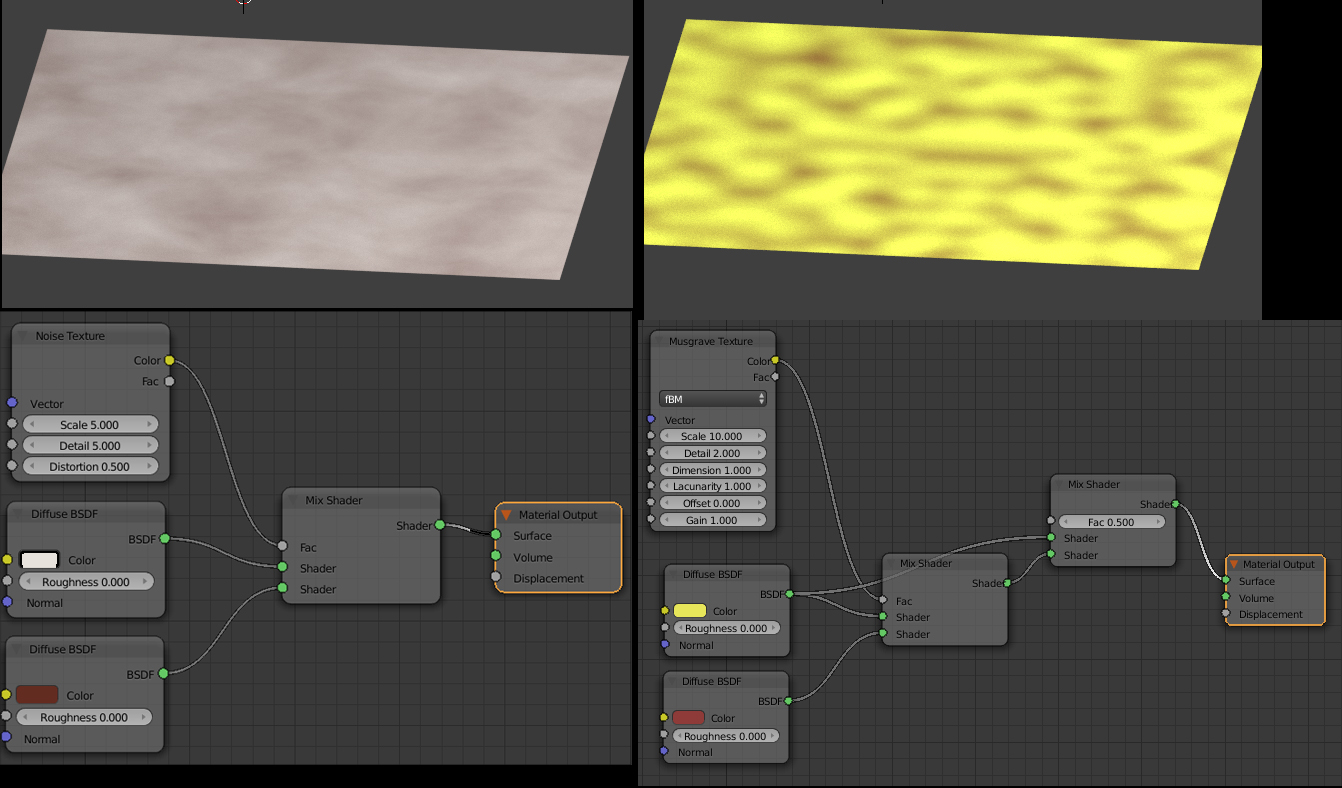
Task: Adjust the Detail 5.000 field in Noise Texture
Action: tap(90, 446)
